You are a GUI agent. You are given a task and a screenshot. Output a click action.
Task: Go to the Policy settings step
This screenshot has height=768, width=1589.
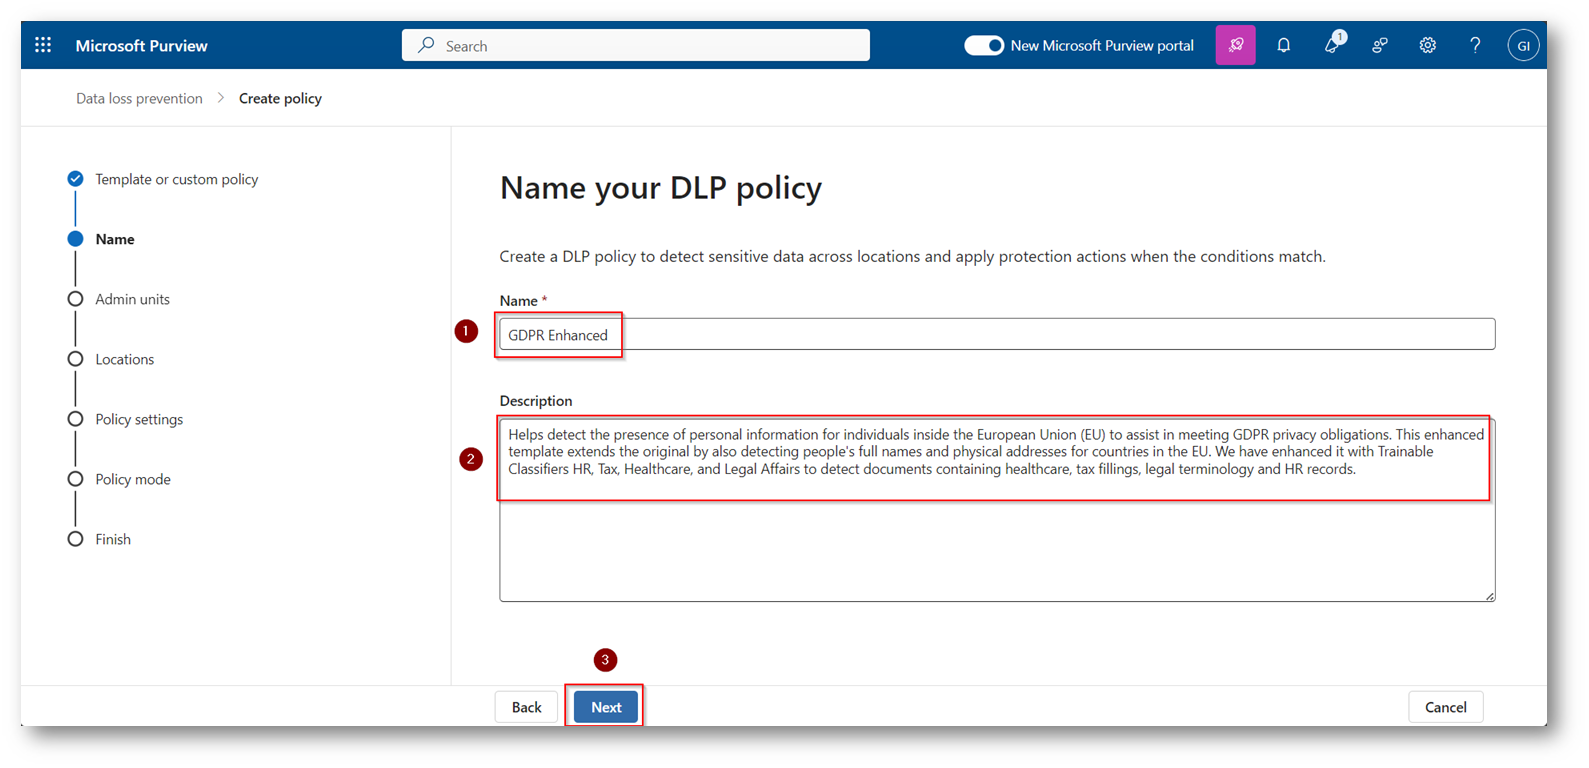pyautogui.click(x=139, y=419)
